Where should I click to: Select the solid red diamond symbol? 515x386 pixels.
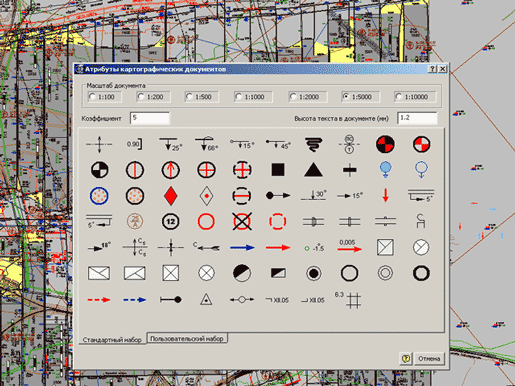tap(171, 196)
